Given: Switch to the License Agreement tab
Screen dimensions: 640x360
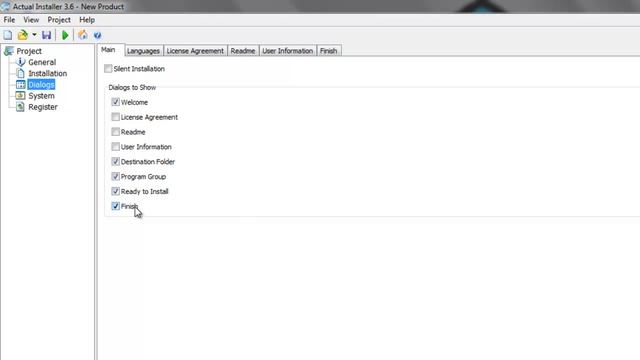Looking at the screenshot, I should (x=195, y=51).
